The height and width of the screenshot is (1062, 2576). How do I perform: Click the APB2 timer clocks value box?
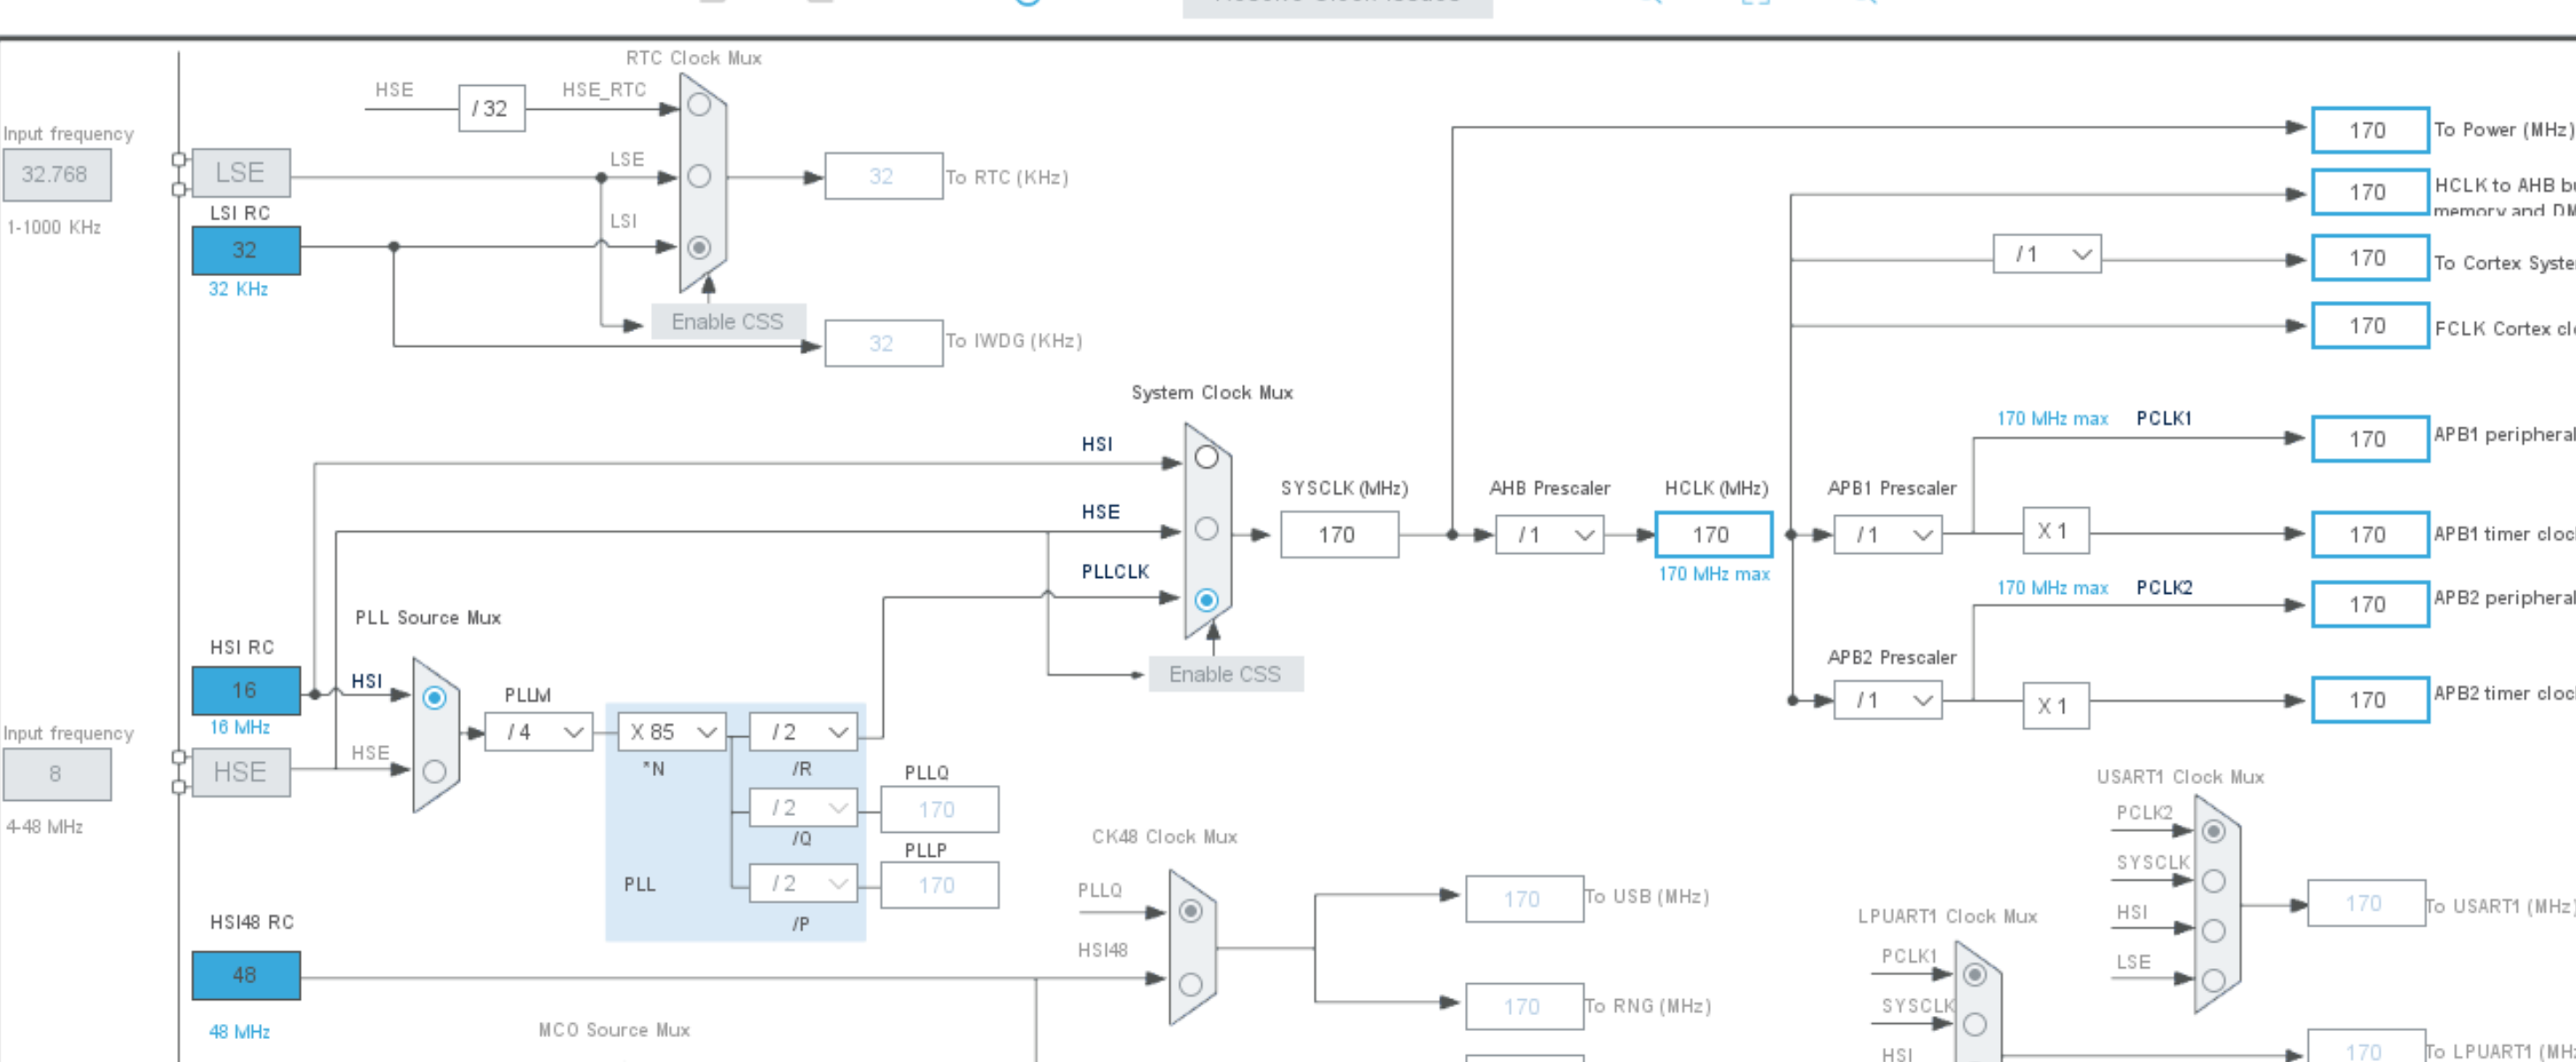click(x=2370, y=700)
